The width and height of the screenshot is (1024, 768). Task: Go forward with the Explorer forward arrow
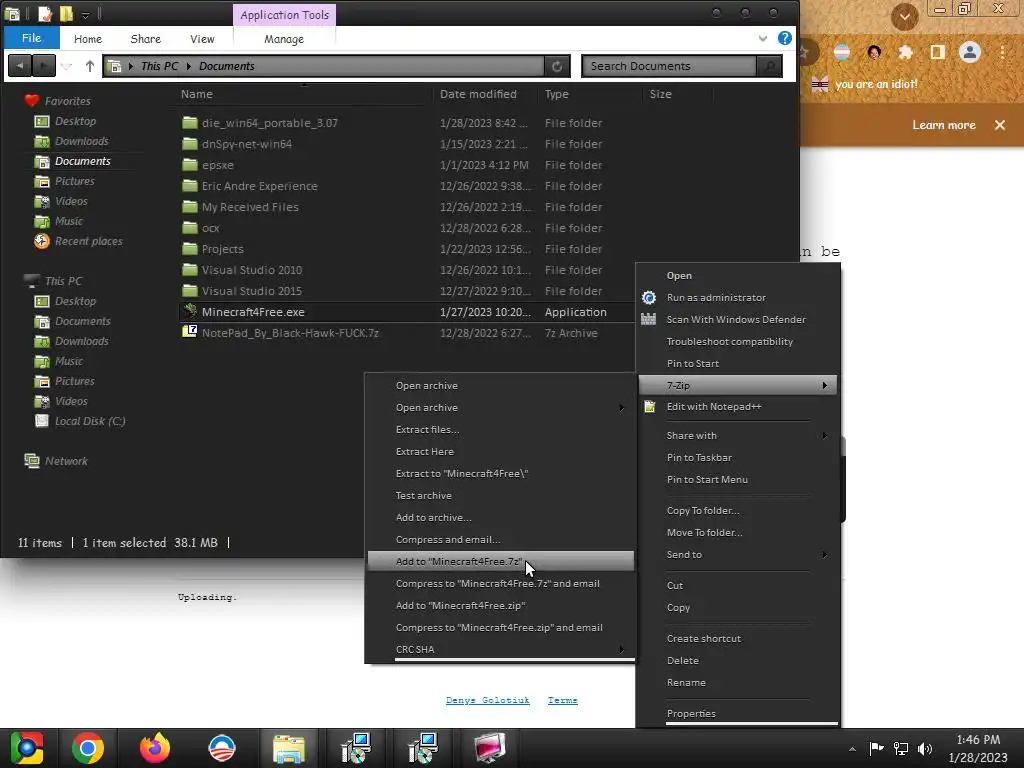click(x=44, y=66)
